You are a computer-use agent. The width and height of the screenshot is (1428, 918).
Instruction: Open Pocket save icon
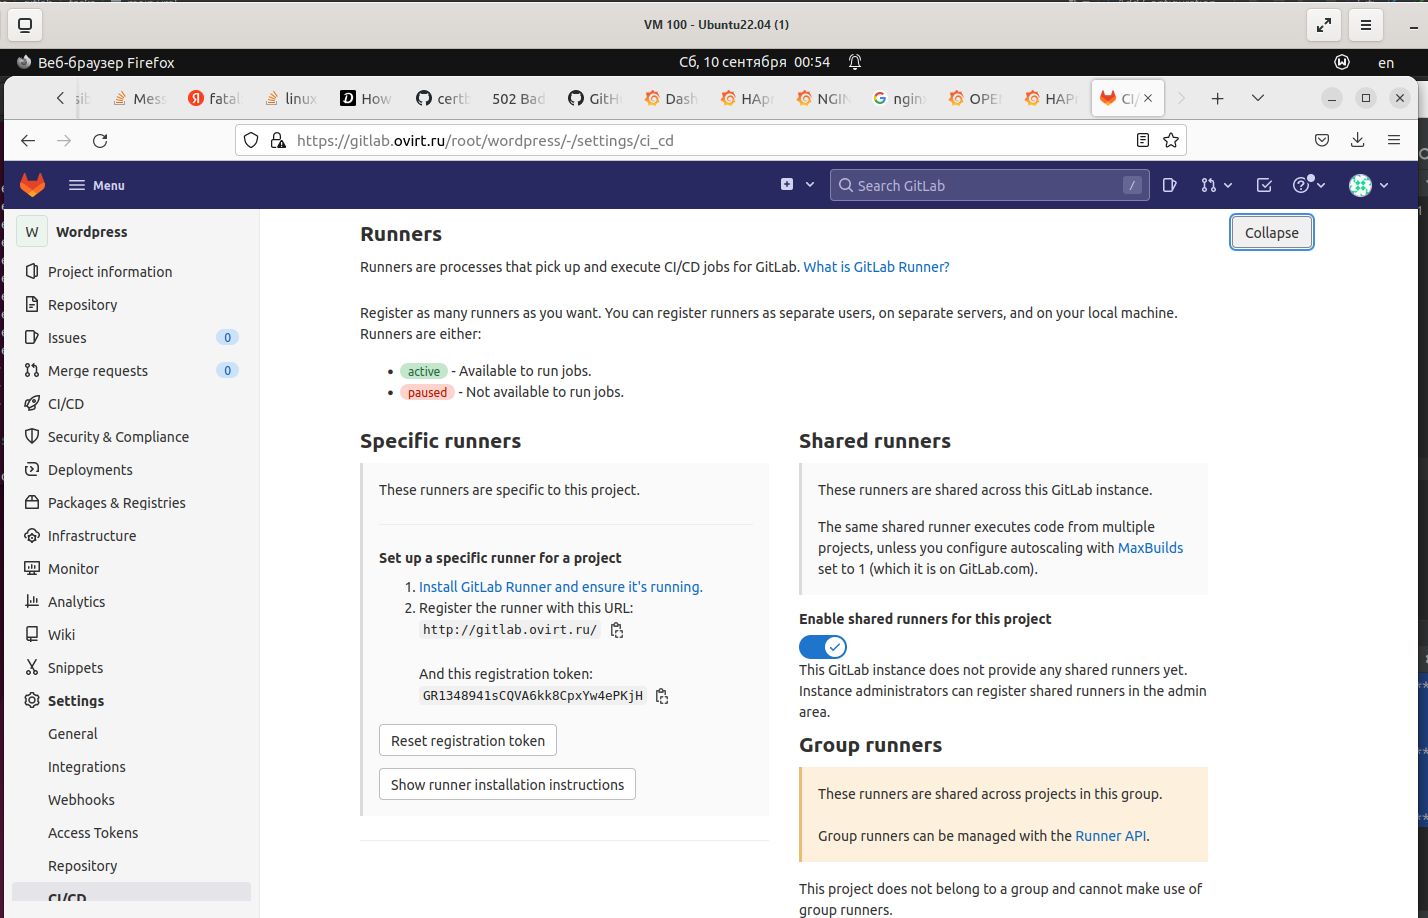(x=1322, y=141)
